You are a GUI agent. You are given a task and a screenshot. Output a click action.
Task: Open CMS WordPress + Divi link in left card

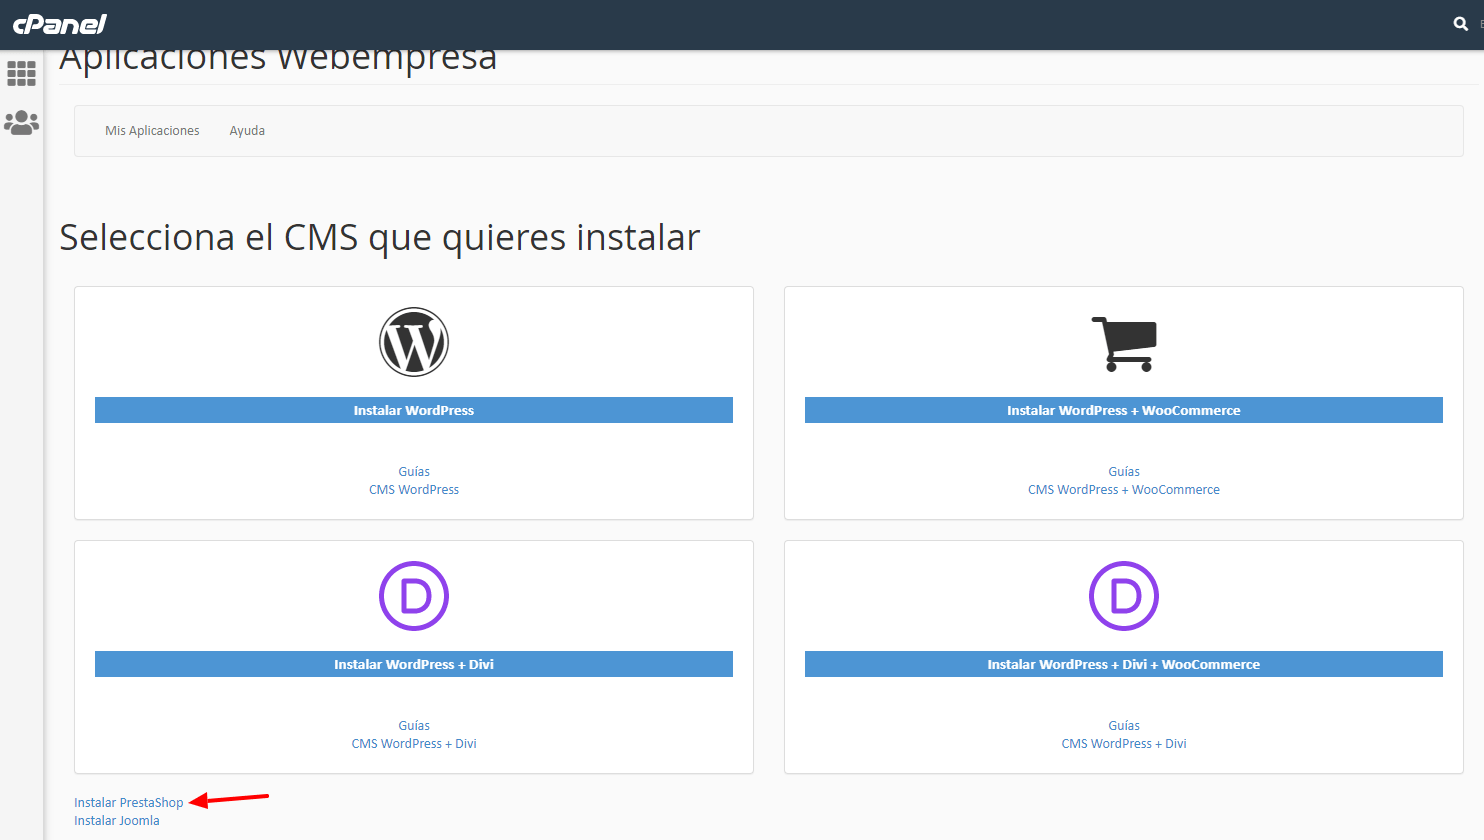pos(414,744)
